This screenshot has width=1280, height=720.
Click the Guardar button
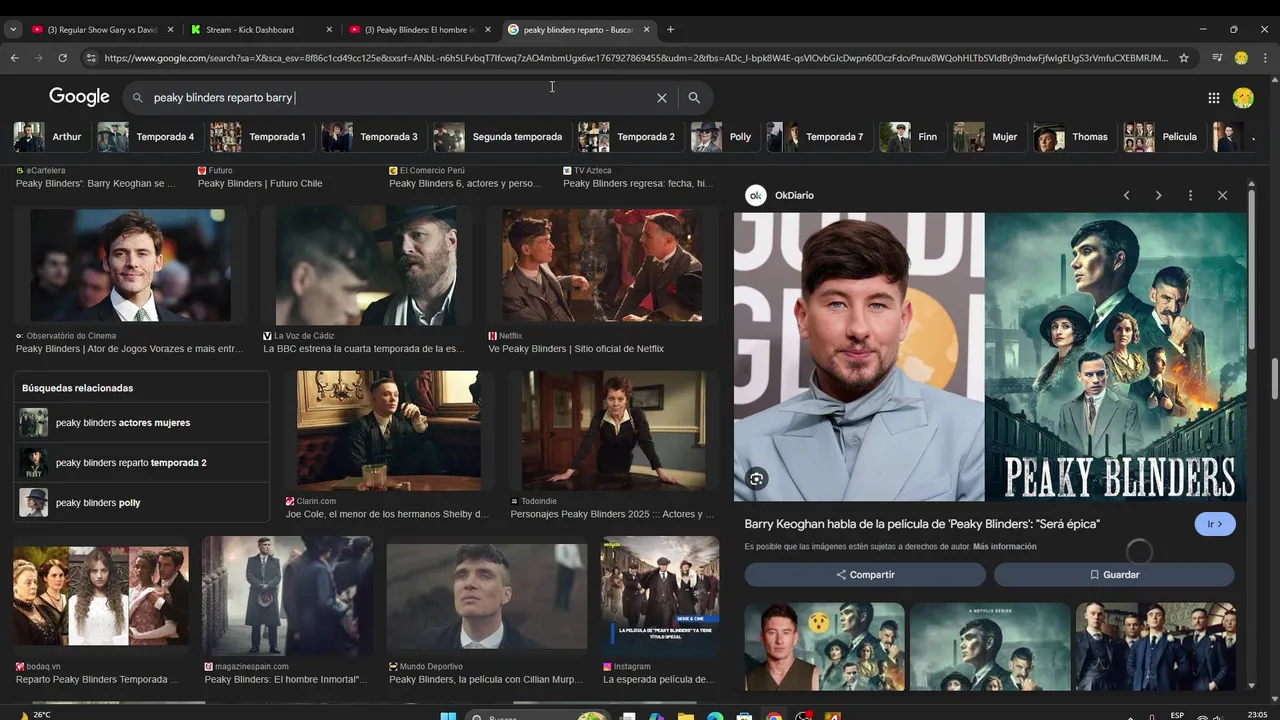(x=1114, y=575)
